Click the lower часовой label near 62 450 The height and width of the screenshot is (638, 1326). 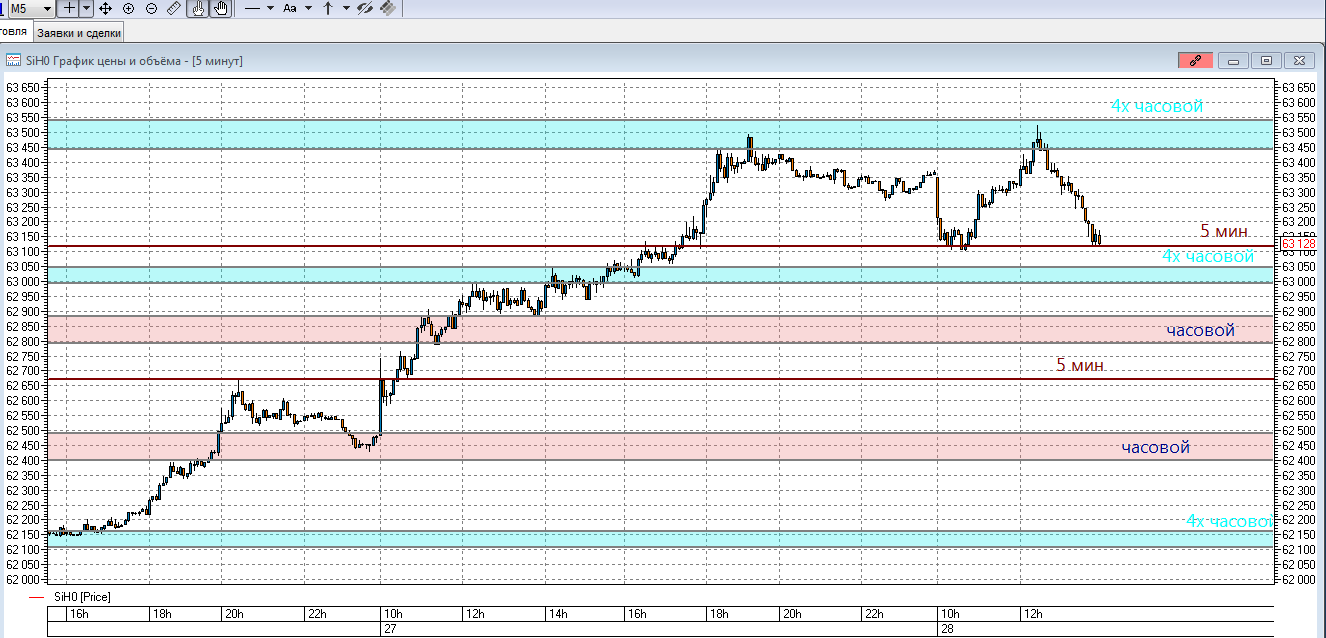[x=1155, y=447]
